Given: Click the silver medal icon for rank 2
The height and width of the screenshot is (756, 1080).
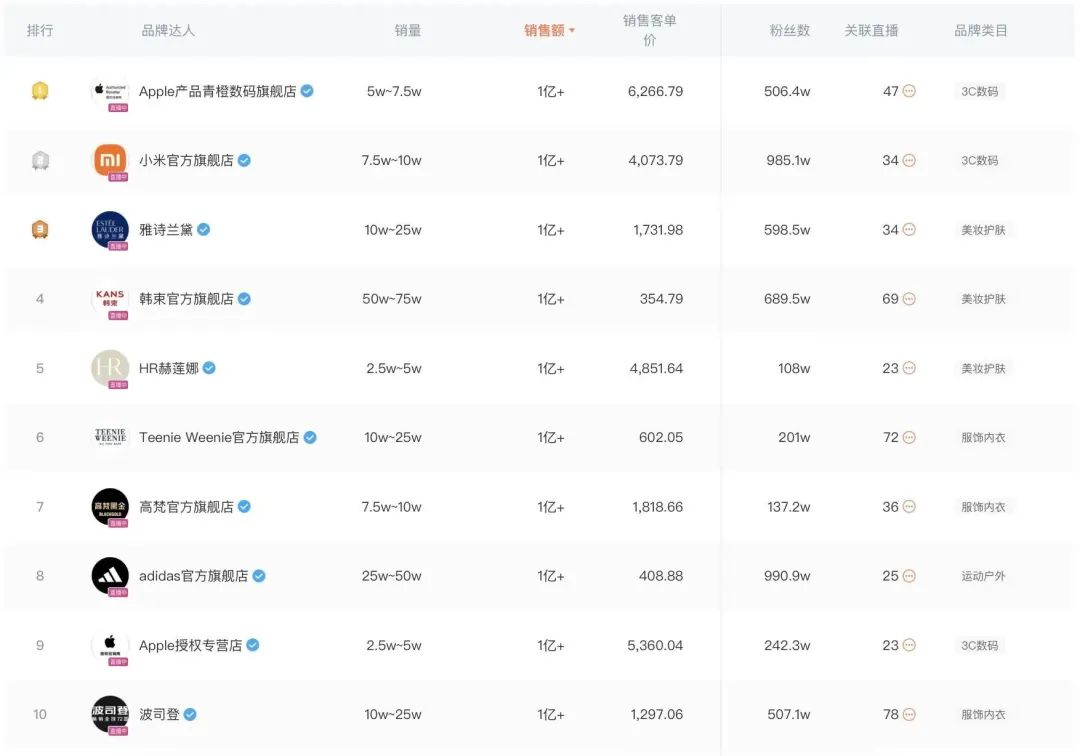Looking at the screenshot, I should 40,160.
